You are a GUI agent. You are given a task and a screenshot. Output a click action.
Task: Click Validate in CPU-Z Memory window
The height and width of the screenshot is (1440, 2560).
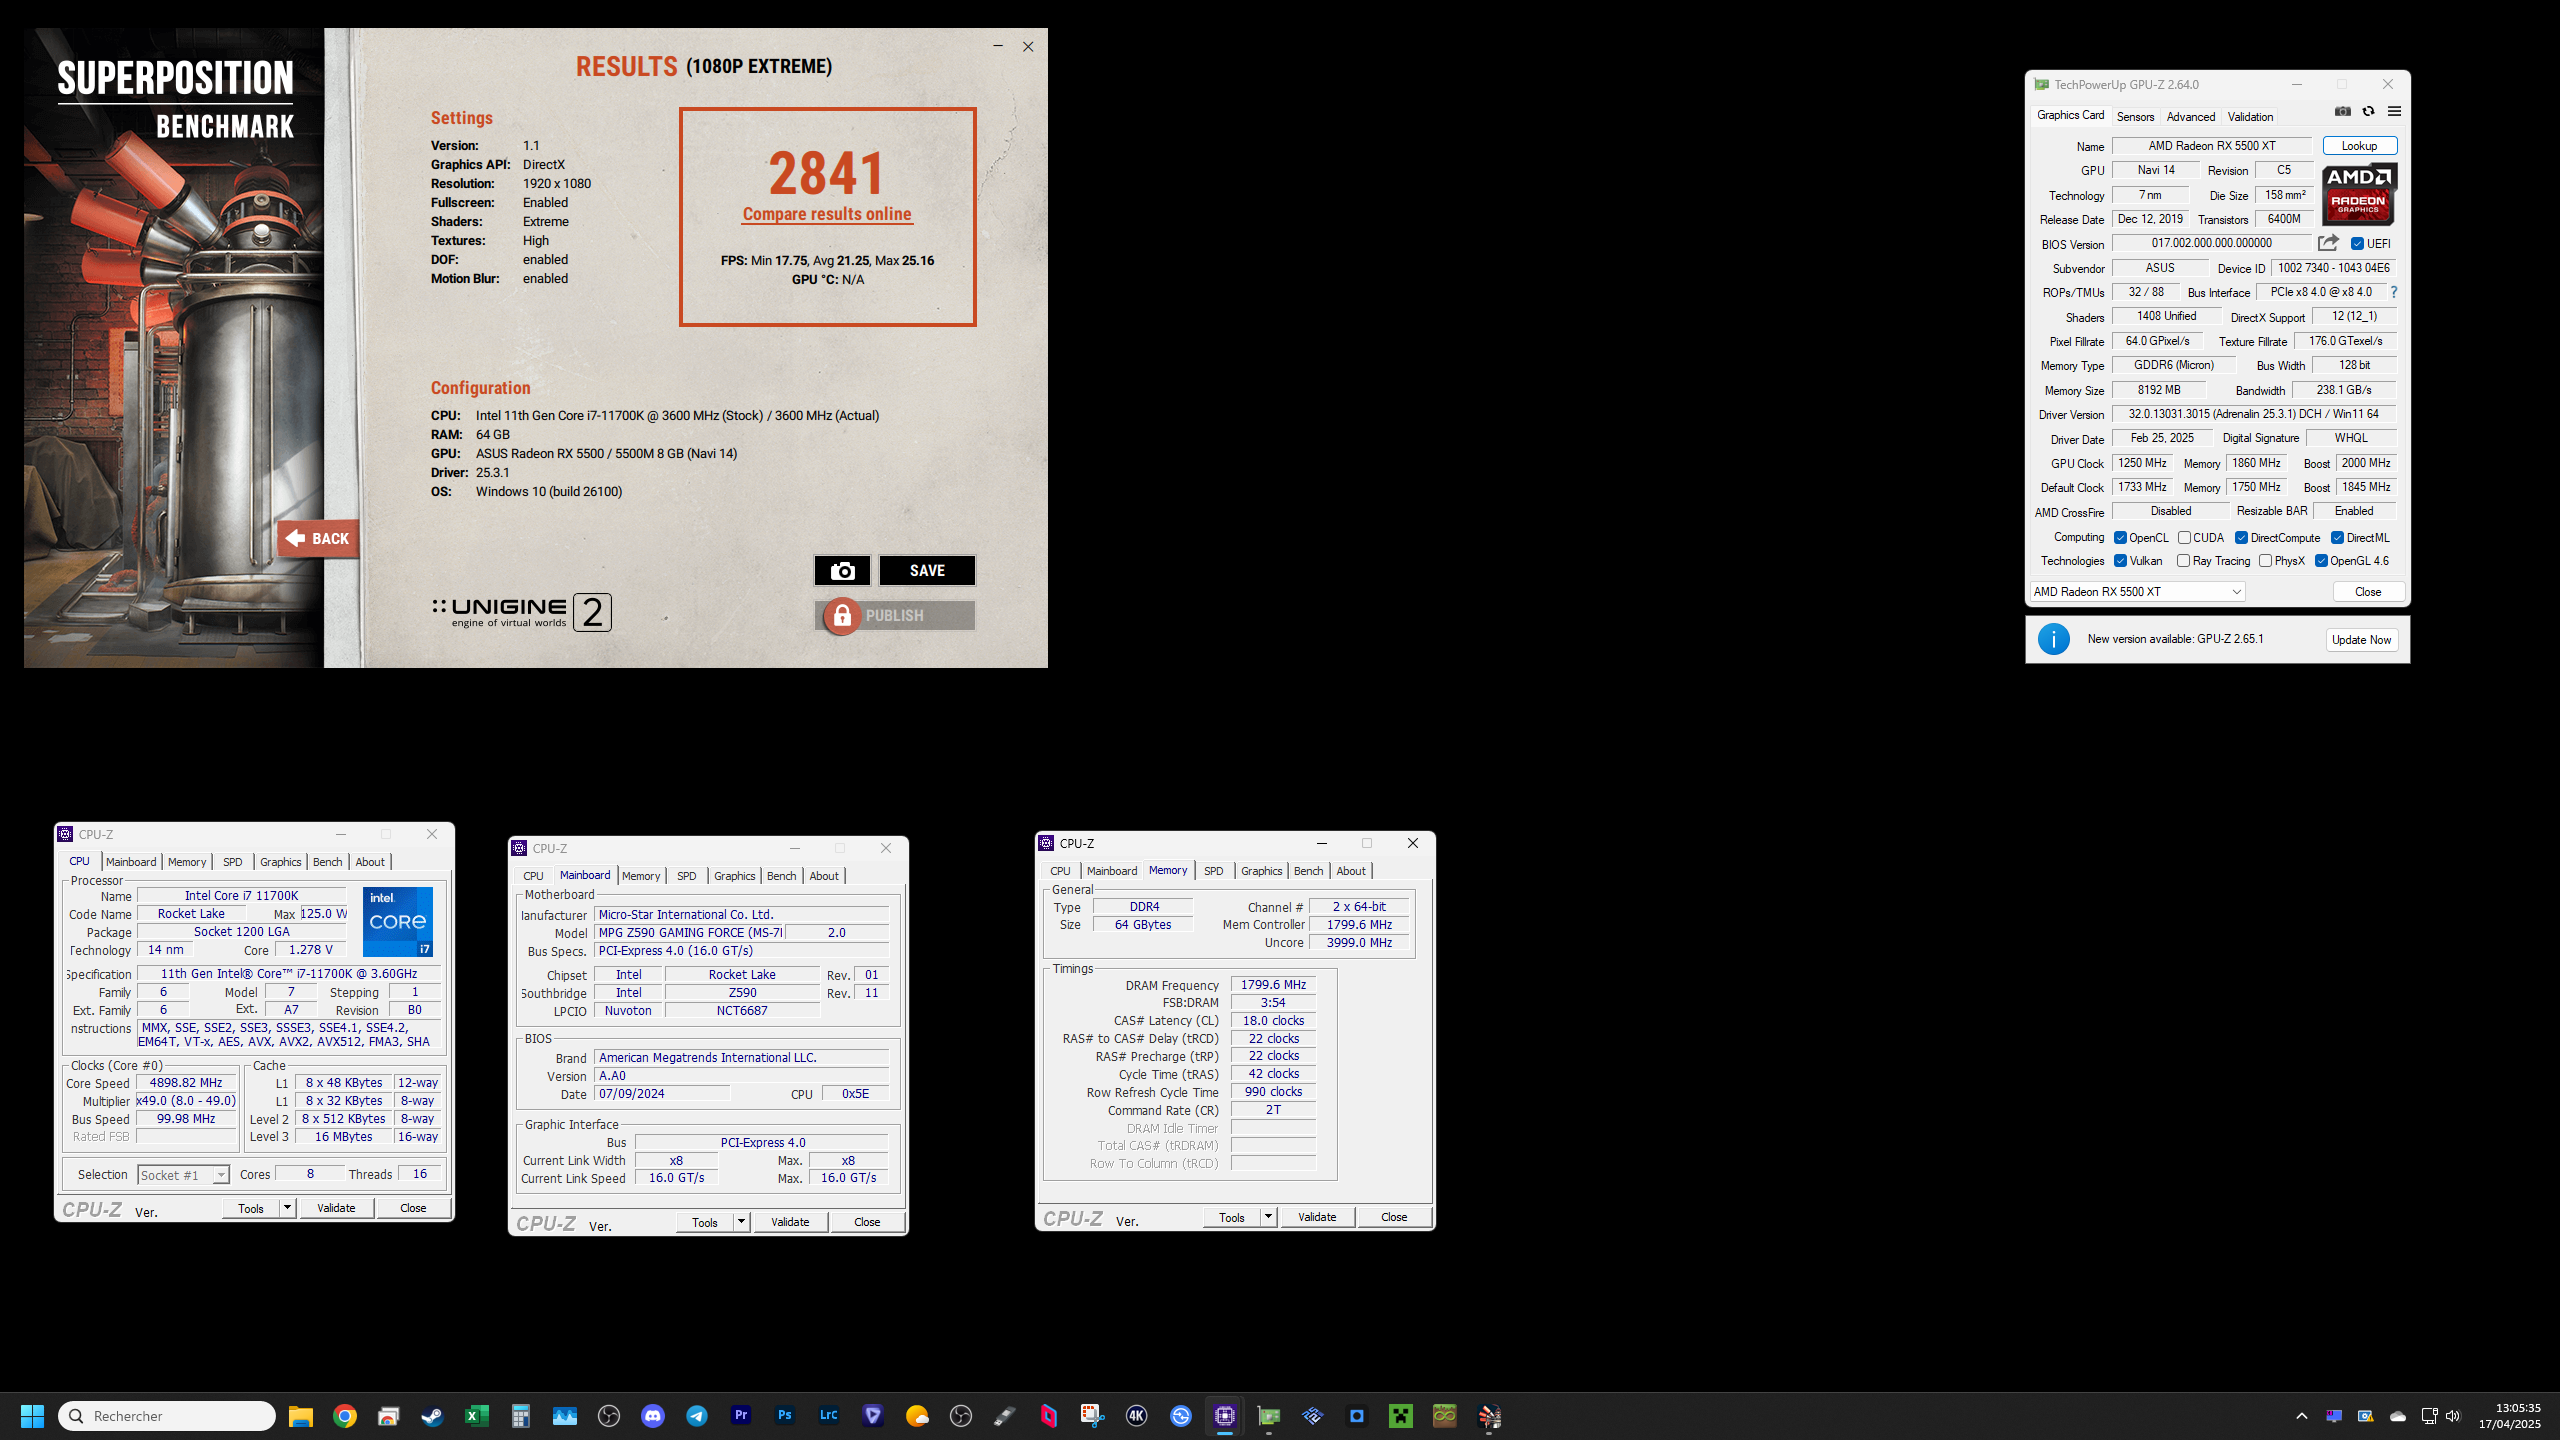(x=1316, y=1217)
